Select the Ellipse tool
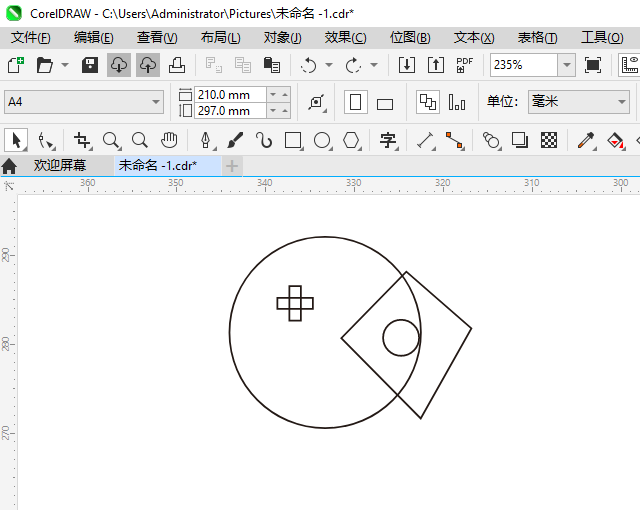 pyautogui.click(x=322, y=140)
